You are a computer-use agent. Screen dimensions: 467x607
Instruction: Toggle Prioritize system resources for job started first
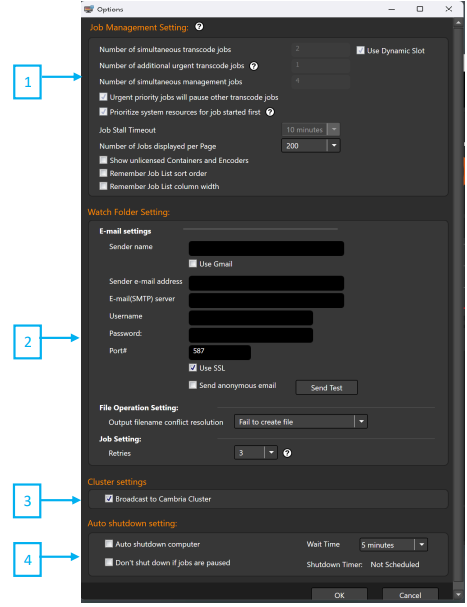pos(103,112)
